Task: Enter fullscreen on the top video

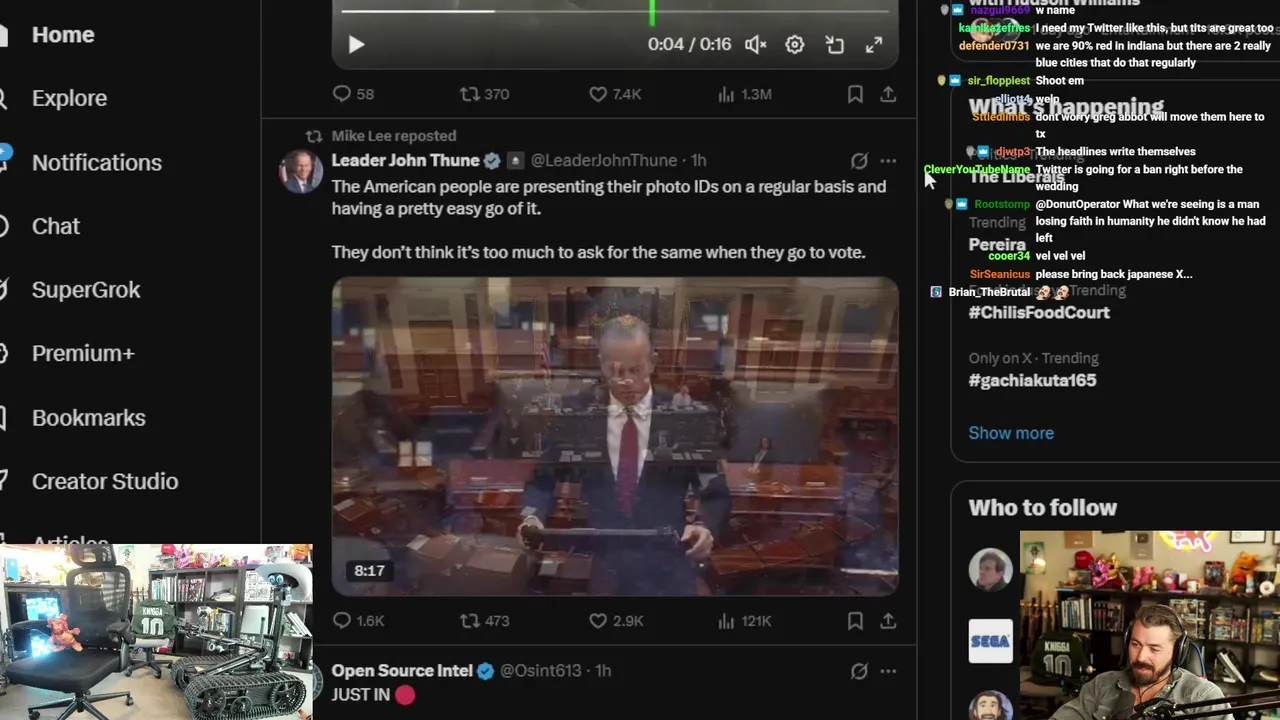Action: [874, 44]
